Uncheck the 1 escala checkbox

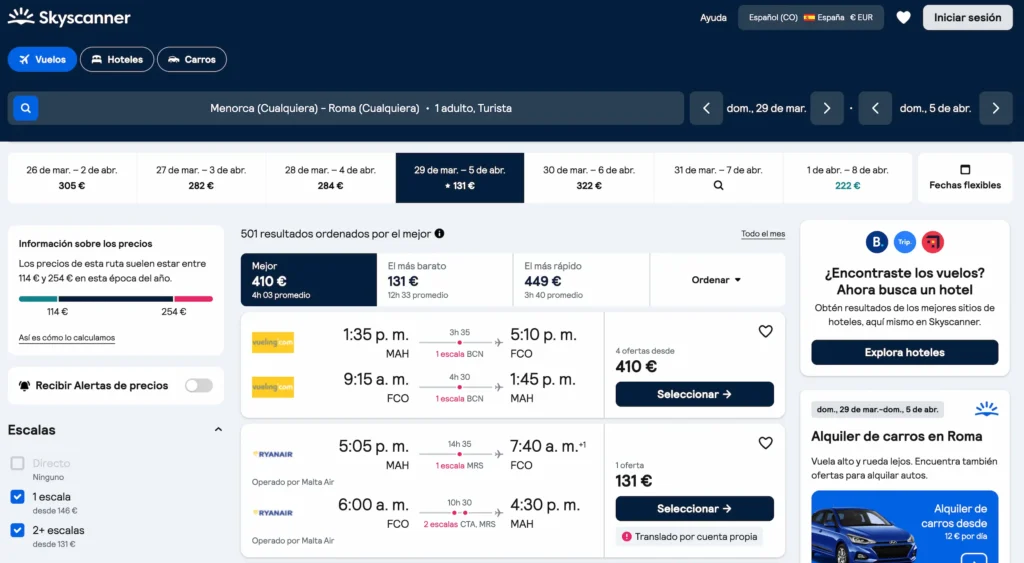18,497
